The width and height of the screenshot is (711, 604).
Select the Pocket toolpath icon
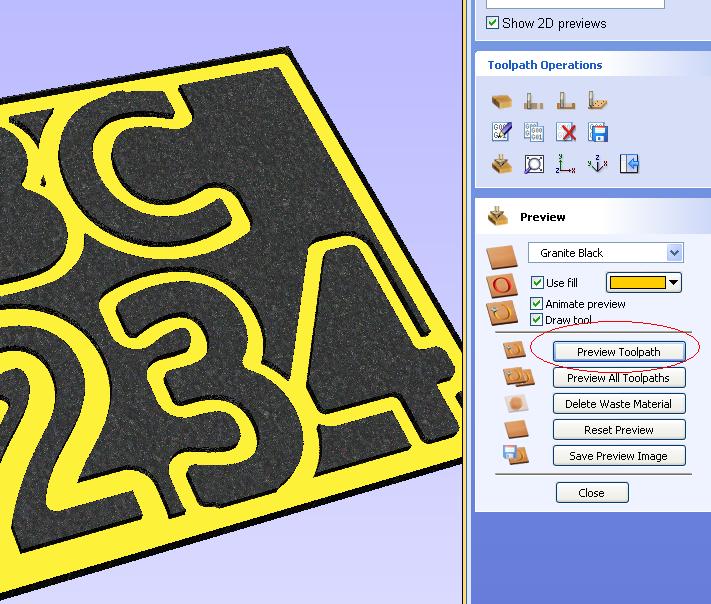click(566, 101)
